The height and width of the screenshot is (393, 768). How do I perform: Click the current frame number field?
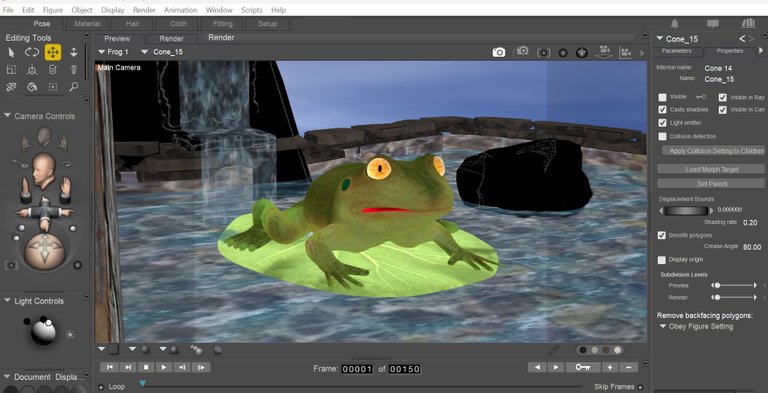(357, 368)
